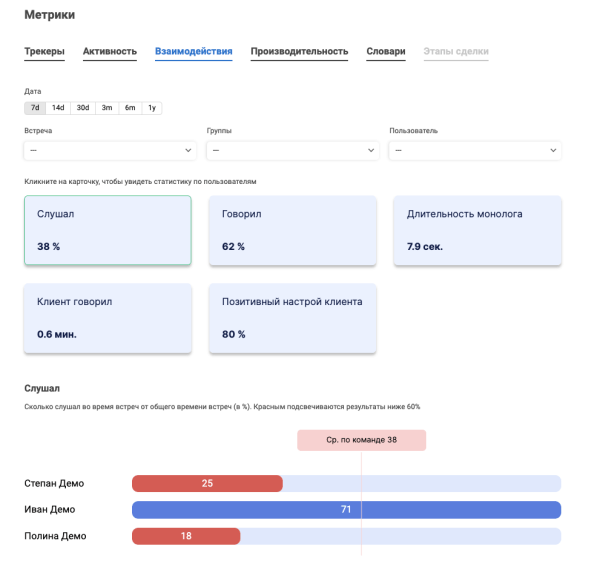The height and width of the screenshot is (578, 600).
Task: Click the Говорил metric card
Action: (292, 230)
